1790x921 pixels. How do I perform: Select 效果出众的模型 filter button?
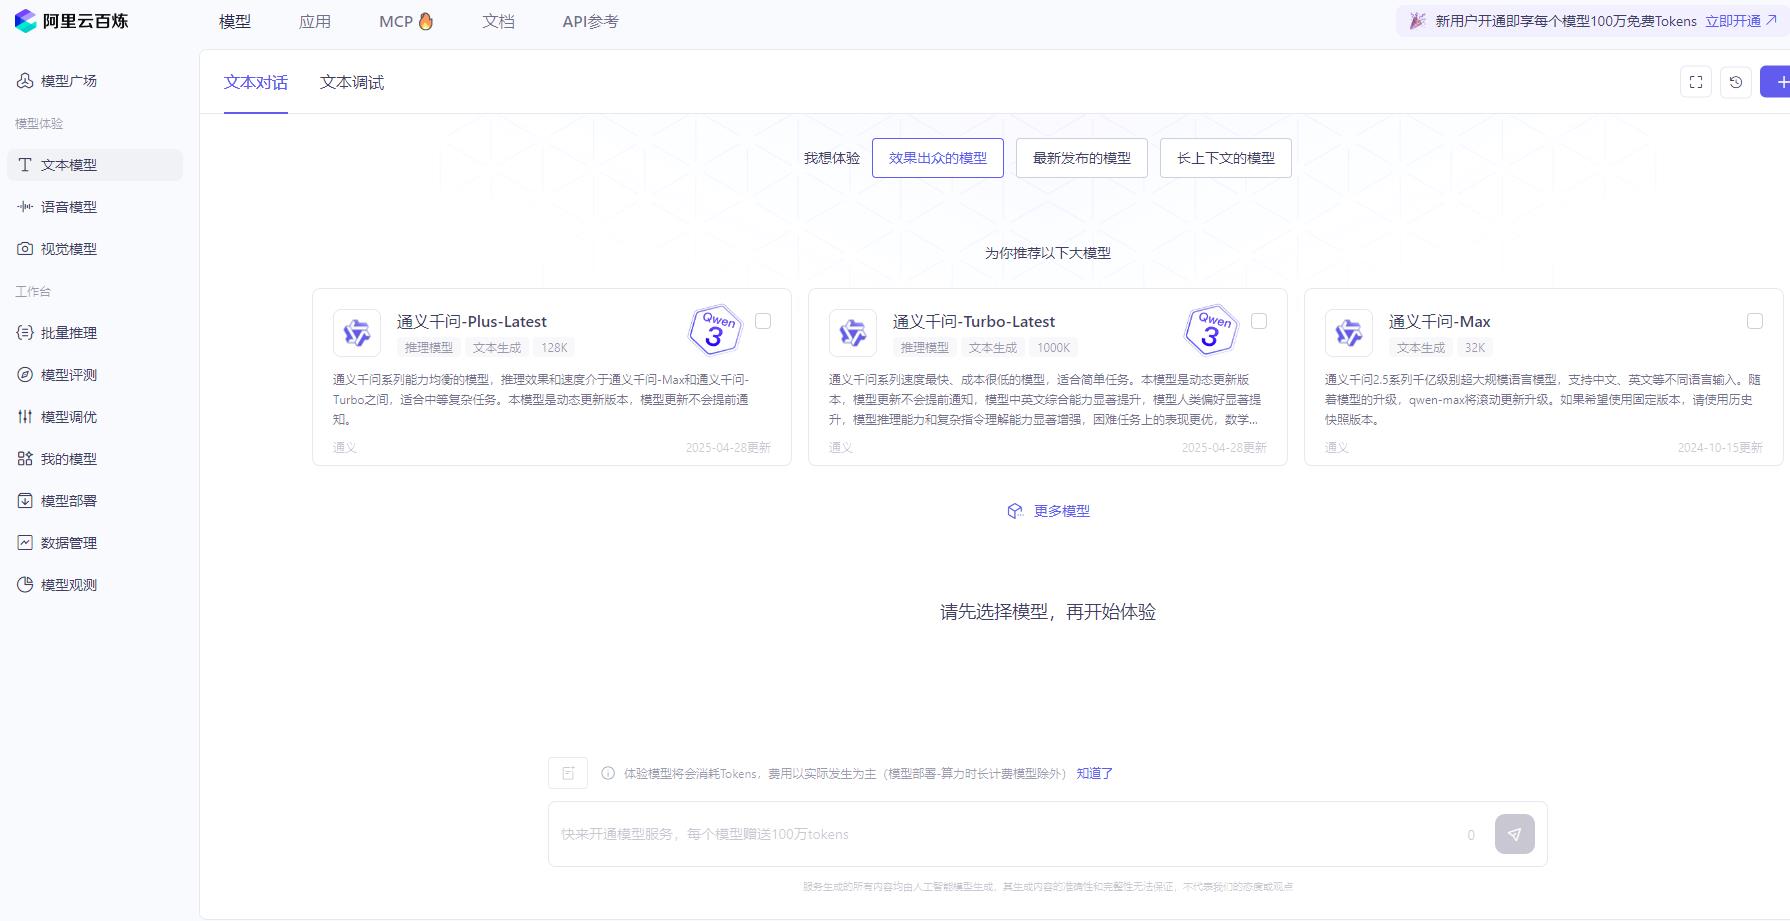[938, 158]
